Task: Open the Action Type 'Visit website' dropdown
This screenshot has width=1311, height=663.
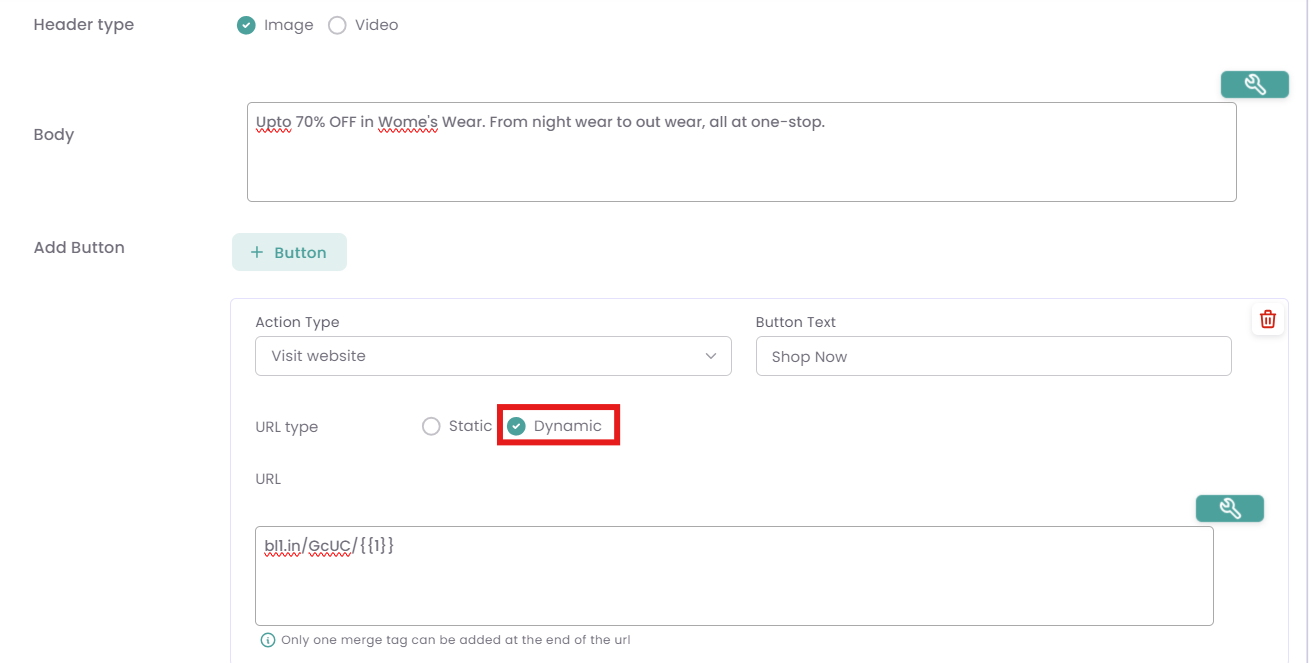Action: tap(493, 356)
